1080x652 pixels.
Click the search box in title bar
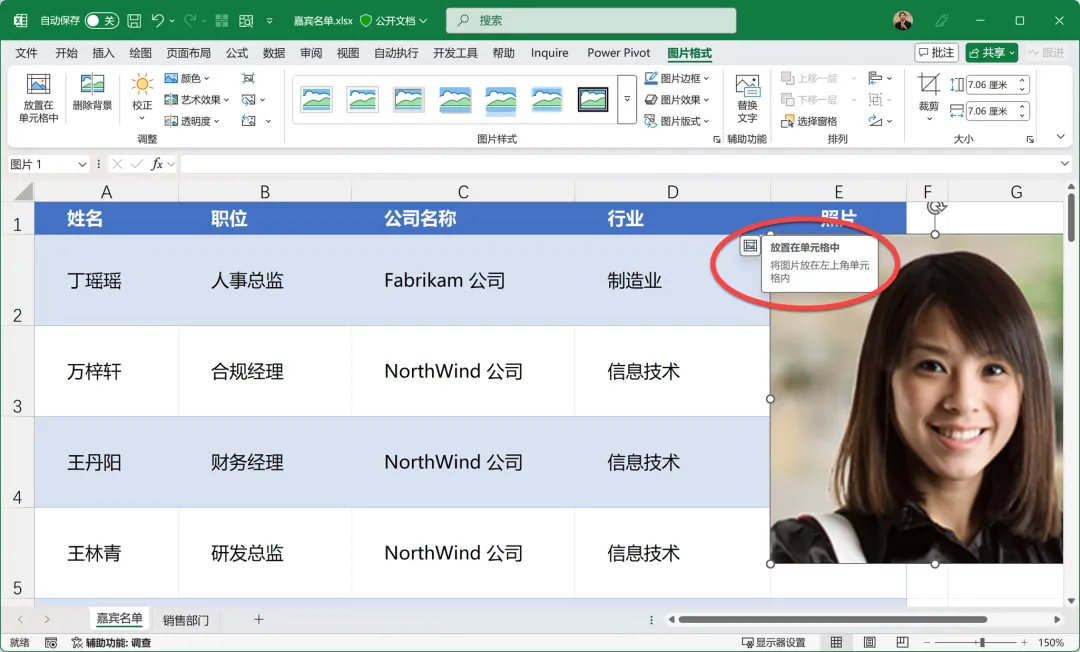pyautogui.click(x=591, y=21)
